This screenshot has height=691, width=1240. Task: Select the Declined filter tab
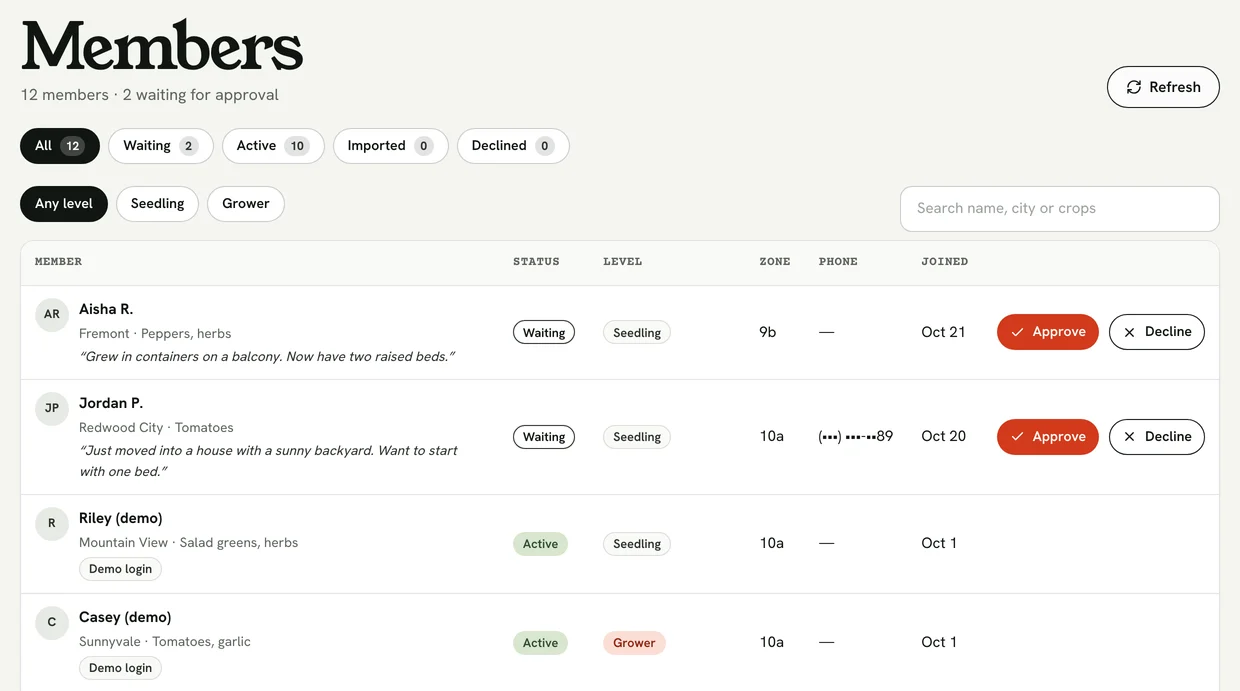[x=513, y=146]
